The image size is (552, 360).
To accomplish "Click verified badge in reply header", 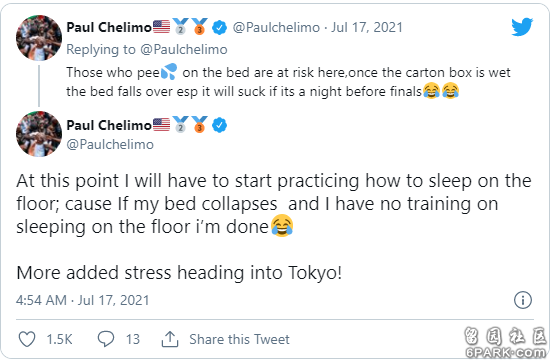I will (219, 27).
